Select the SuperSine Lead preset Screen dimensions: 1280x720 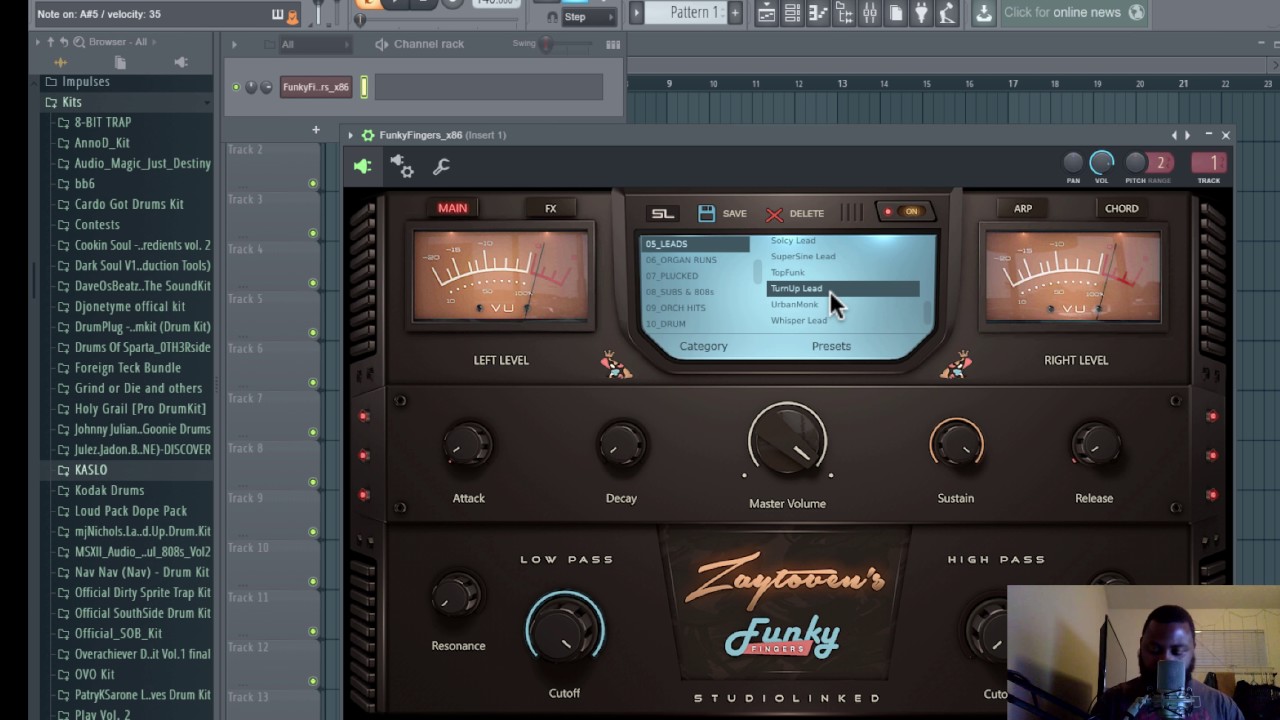coord(803,256)
